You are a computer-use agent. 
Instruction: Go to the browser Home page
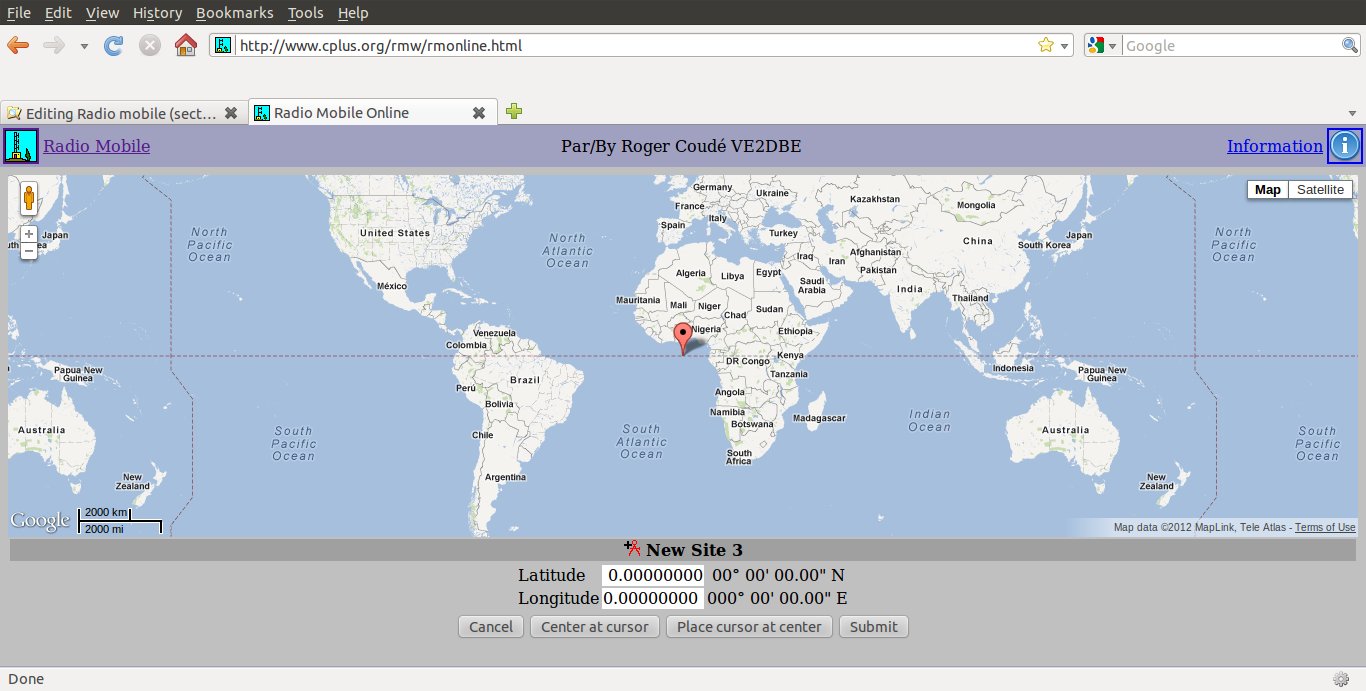pos(185,45)
